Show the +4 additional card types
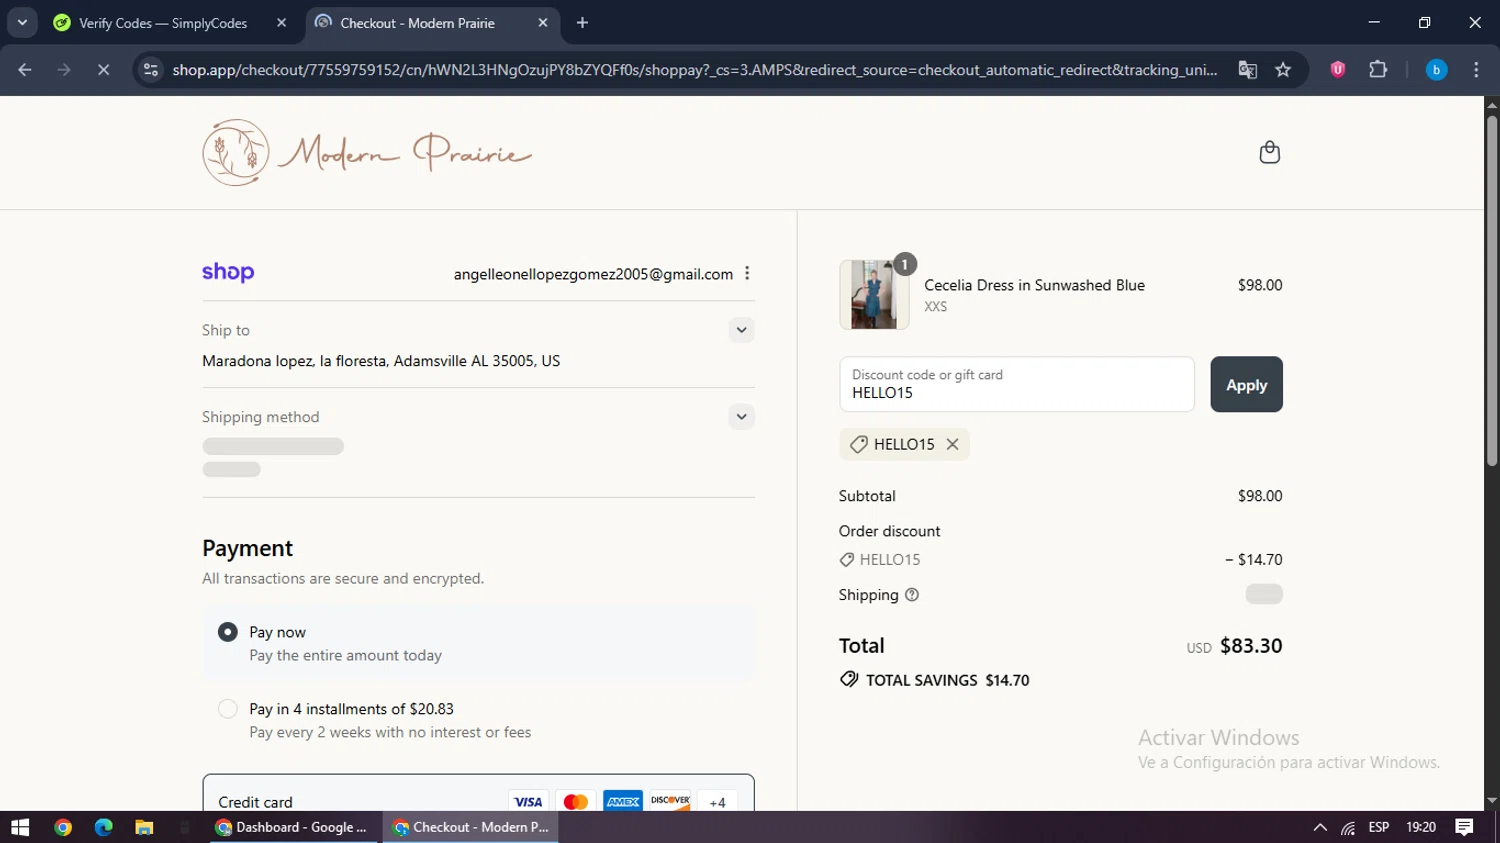 717,802
